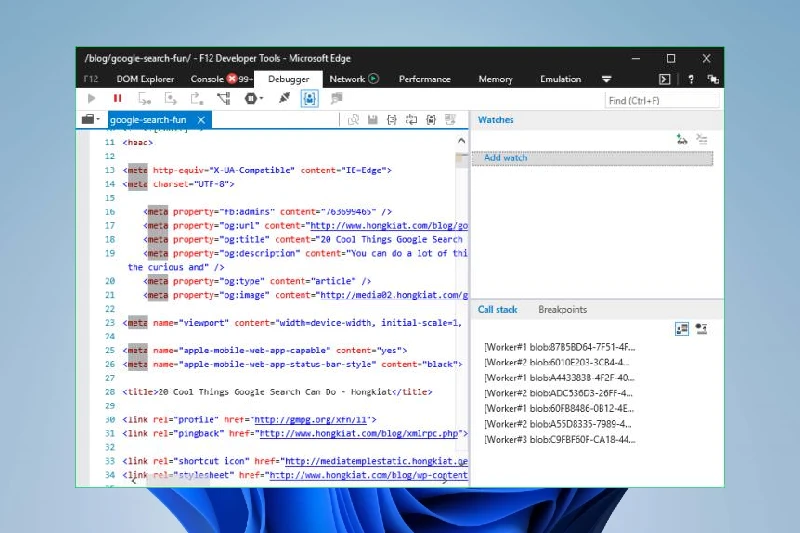The height and width of the screenshot is (533, 800).
Task: Click the red console error count badge
Action: 232,79
